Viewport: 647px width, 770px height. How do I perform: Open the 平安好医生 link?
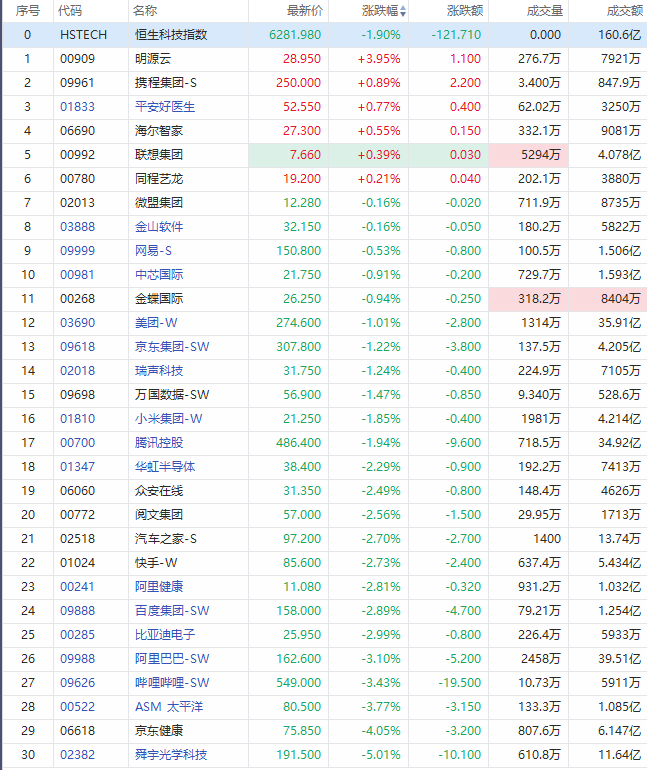[165, 107]
